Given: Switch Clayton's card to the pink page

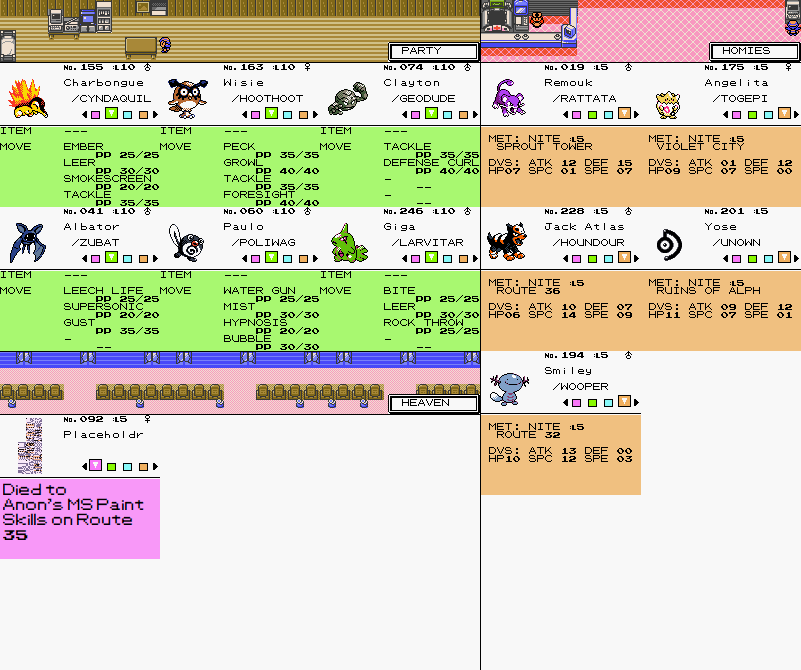Looking at the screenshot, I should [415, 115].
